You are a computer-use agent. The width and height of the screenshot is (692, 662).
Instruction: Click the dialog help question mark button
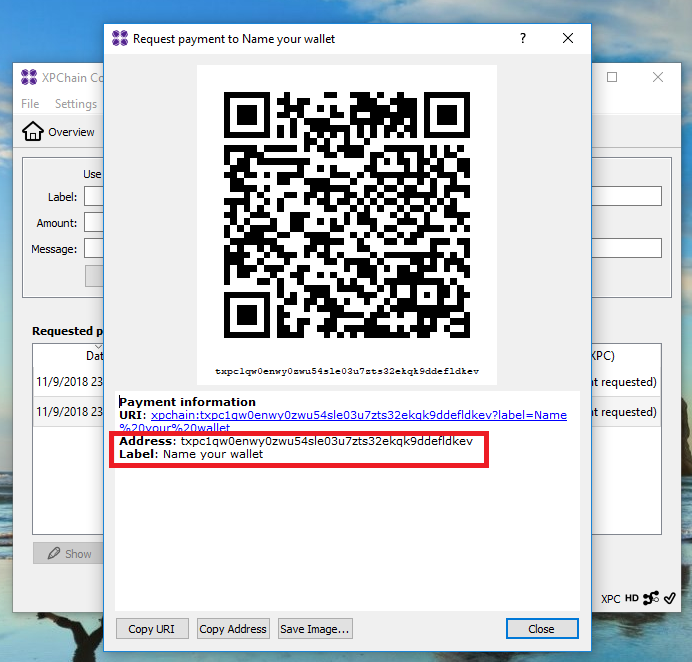click(523, 38)
